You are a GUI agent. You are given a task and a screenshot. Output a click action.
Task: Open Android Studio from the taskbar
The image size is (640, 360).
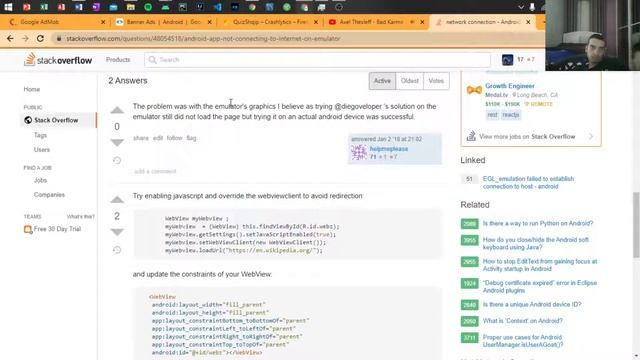click(165, 7)
